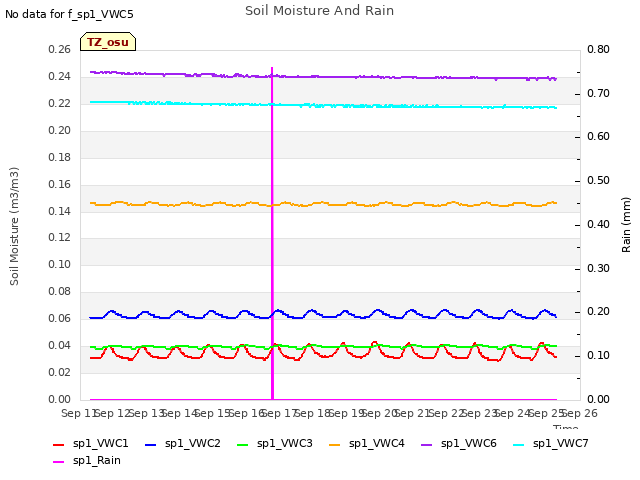Select the sp1_VWC3 legend label
Image resolution: width=640 pixels, height=480 pixels.
284,444
